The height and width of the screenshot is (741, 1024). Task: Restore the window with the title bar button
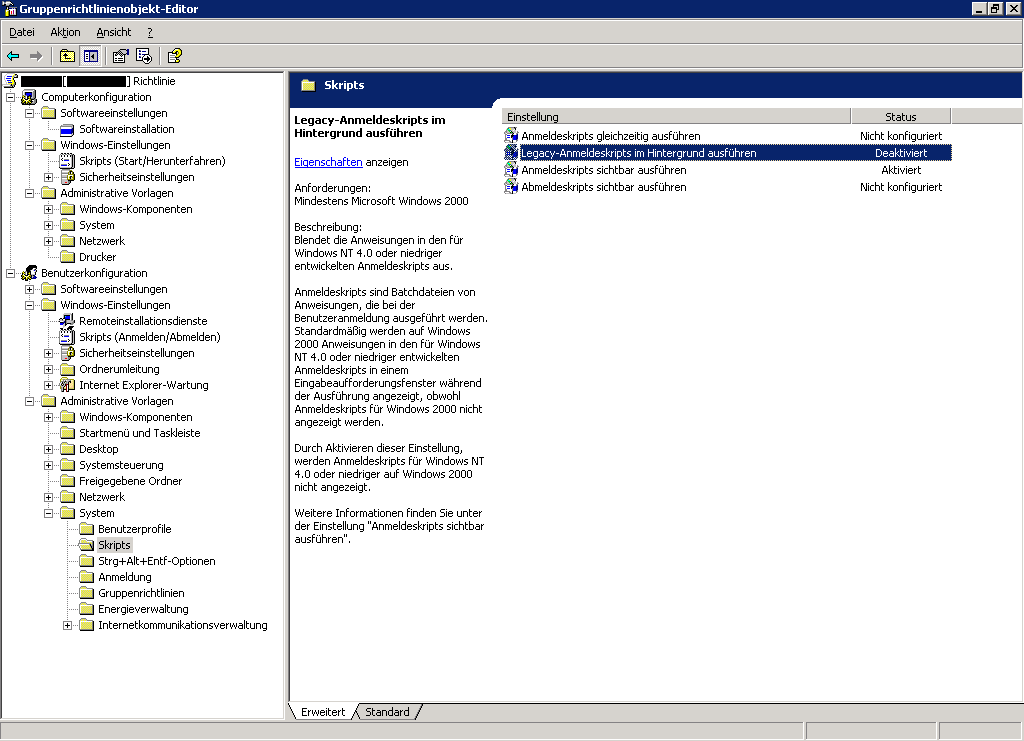click(995, 8)
